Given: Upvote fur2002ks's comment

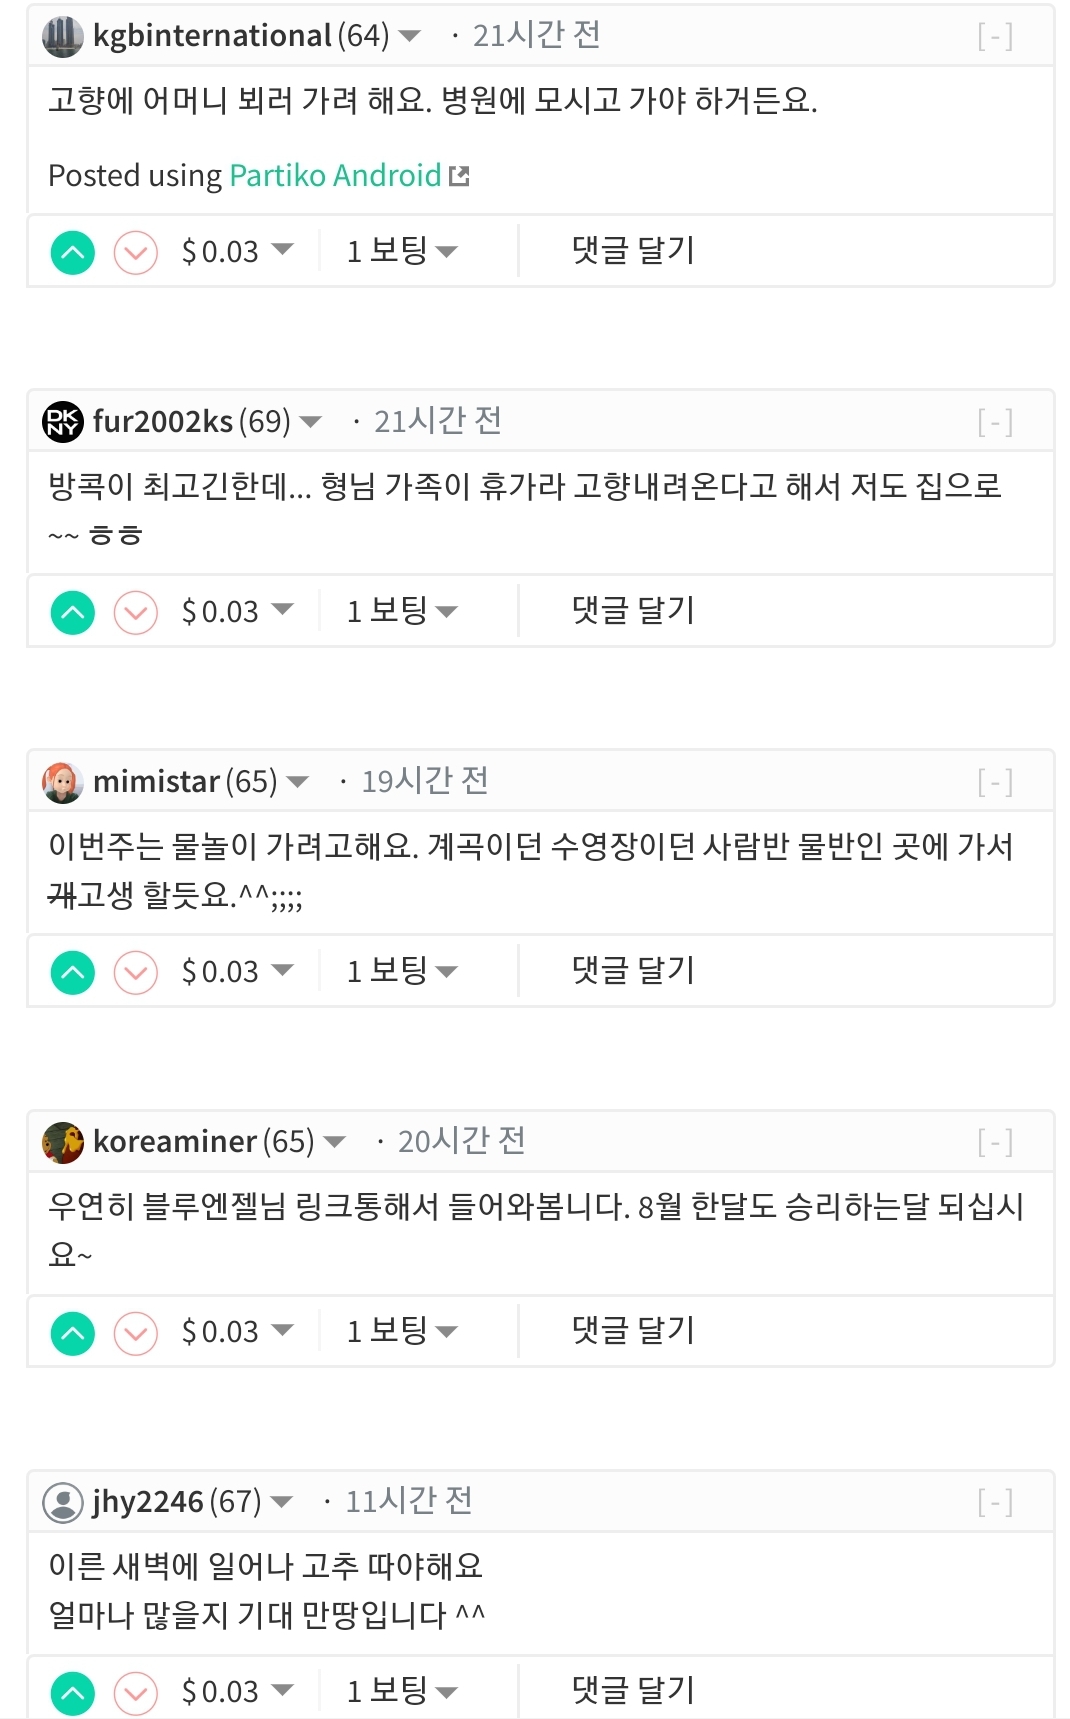Looking at the screenshot, I should (x=73, y=612).
